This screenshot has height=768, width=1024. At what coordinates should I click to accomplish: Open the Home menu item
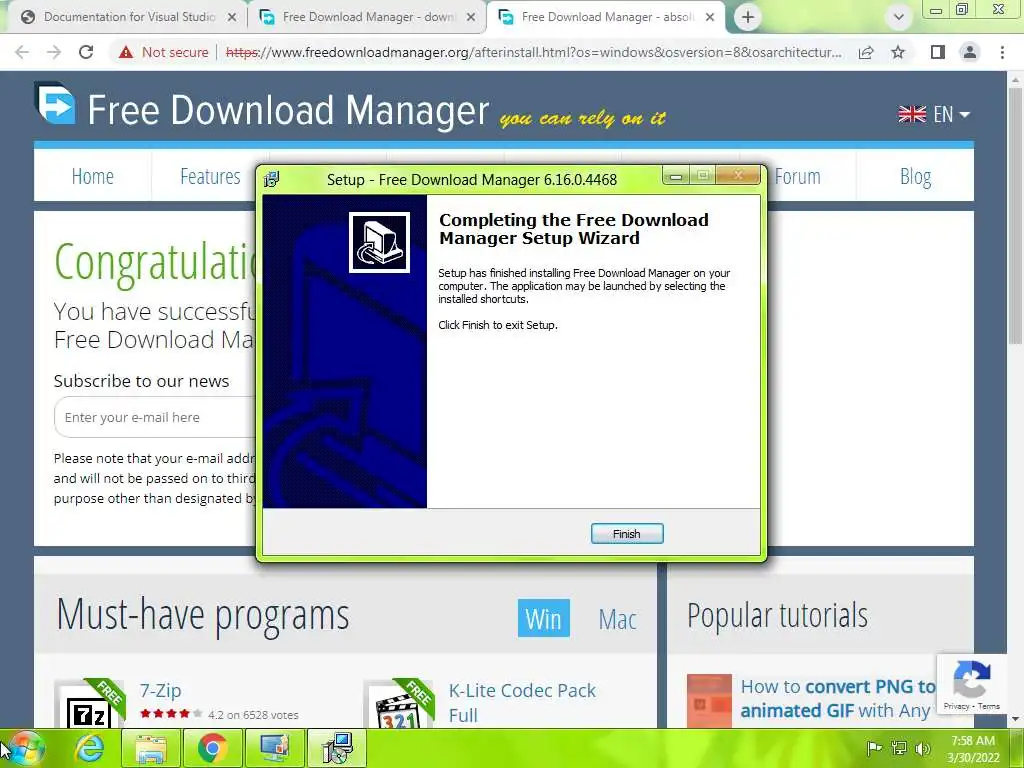tap(93, 176)
